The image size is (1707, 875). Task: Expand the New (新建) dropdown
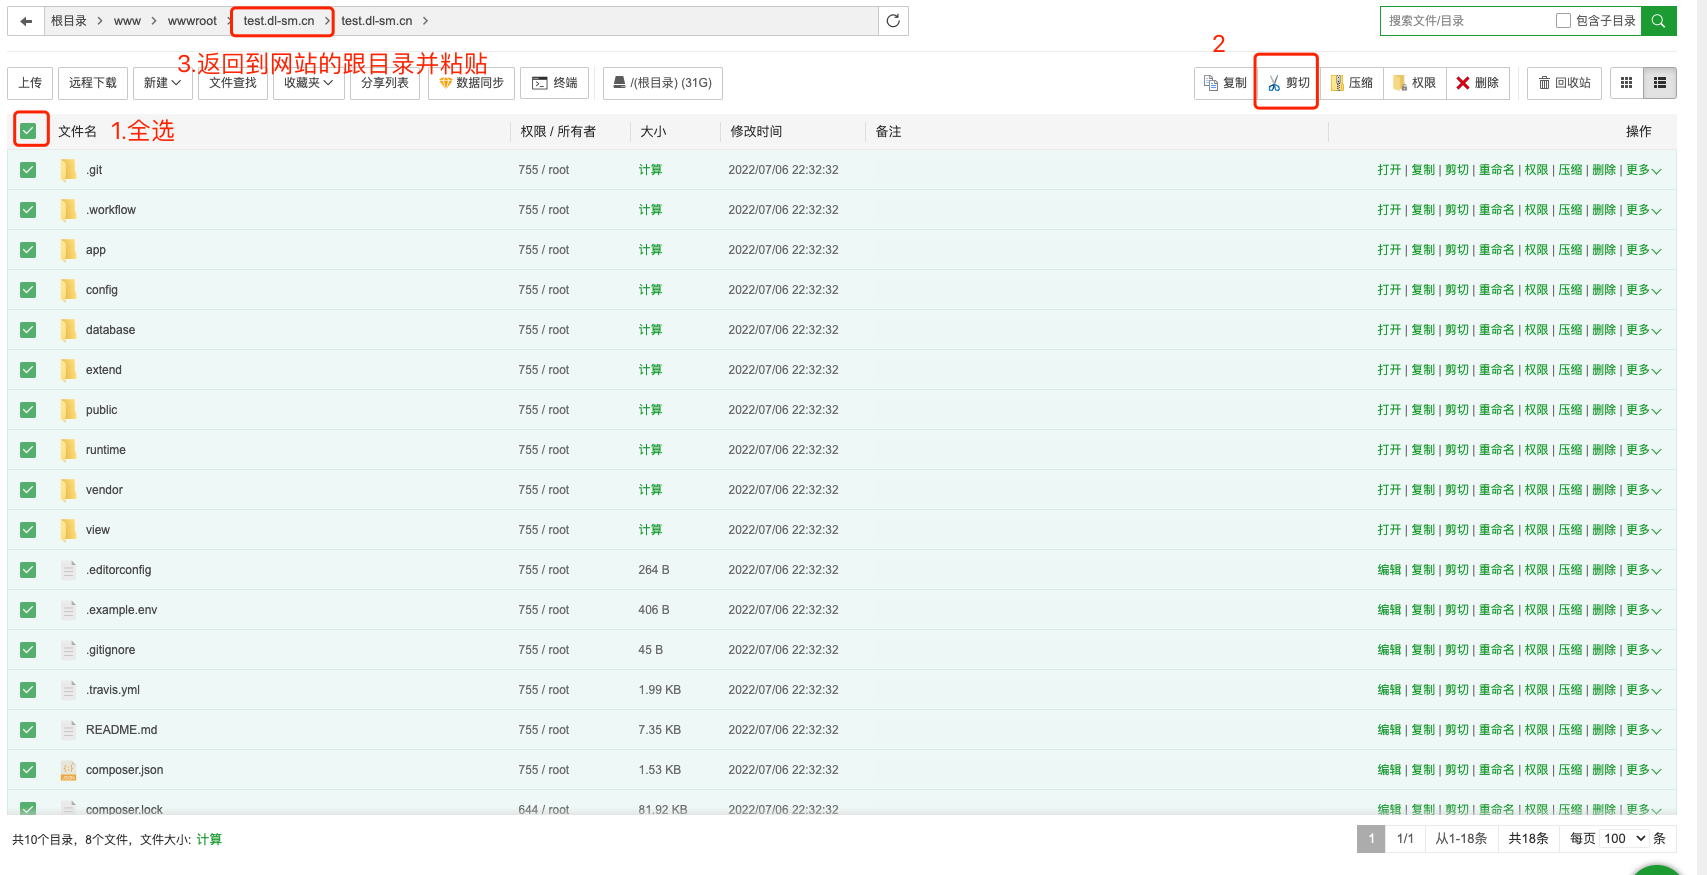pyautogui.click(x=162, y=83)
